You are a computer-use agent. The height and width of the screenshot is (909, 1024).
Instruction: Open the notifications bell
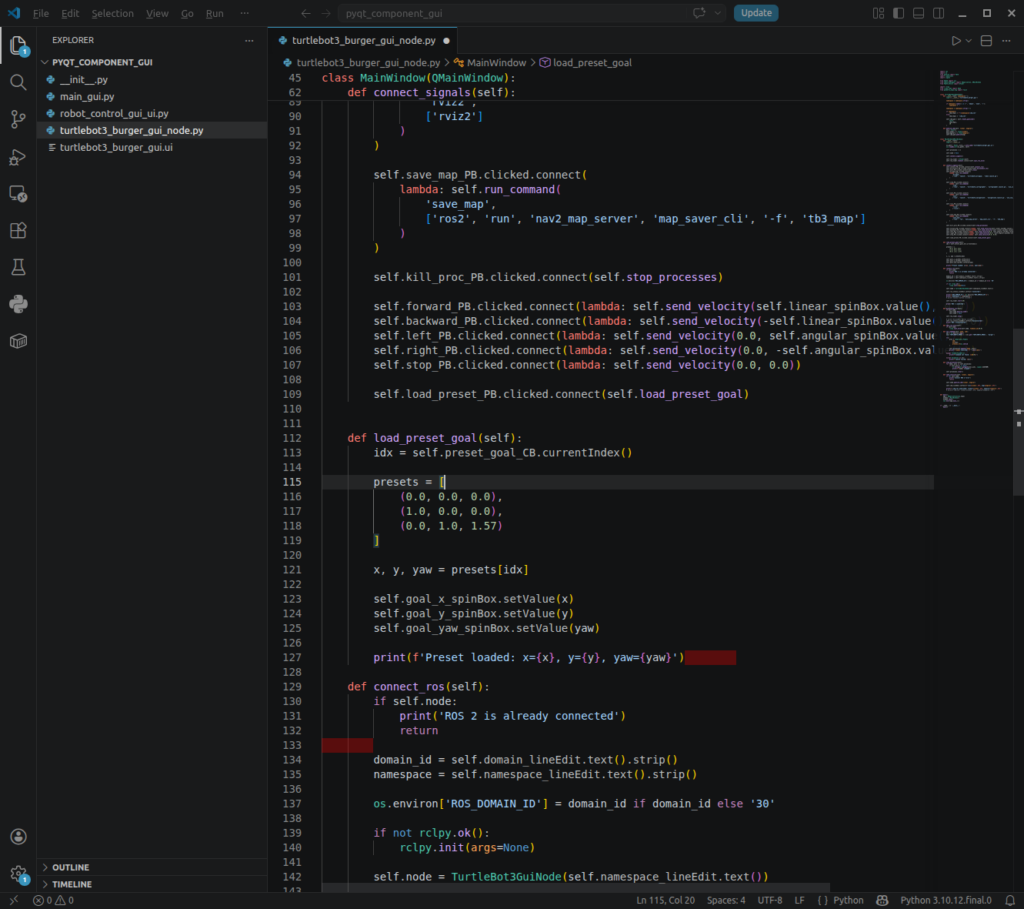click(x=1010, y=900)
